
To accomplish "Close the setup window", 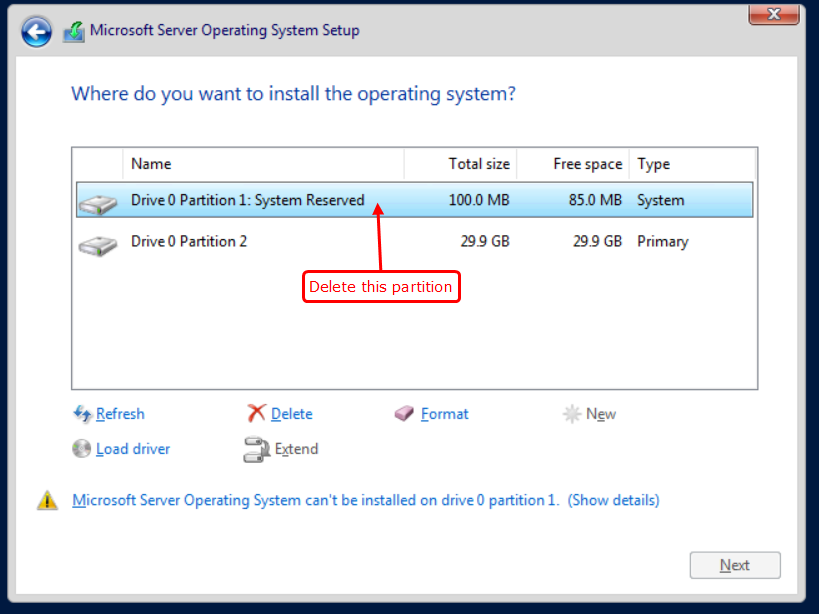I will [x=774, y=14].
